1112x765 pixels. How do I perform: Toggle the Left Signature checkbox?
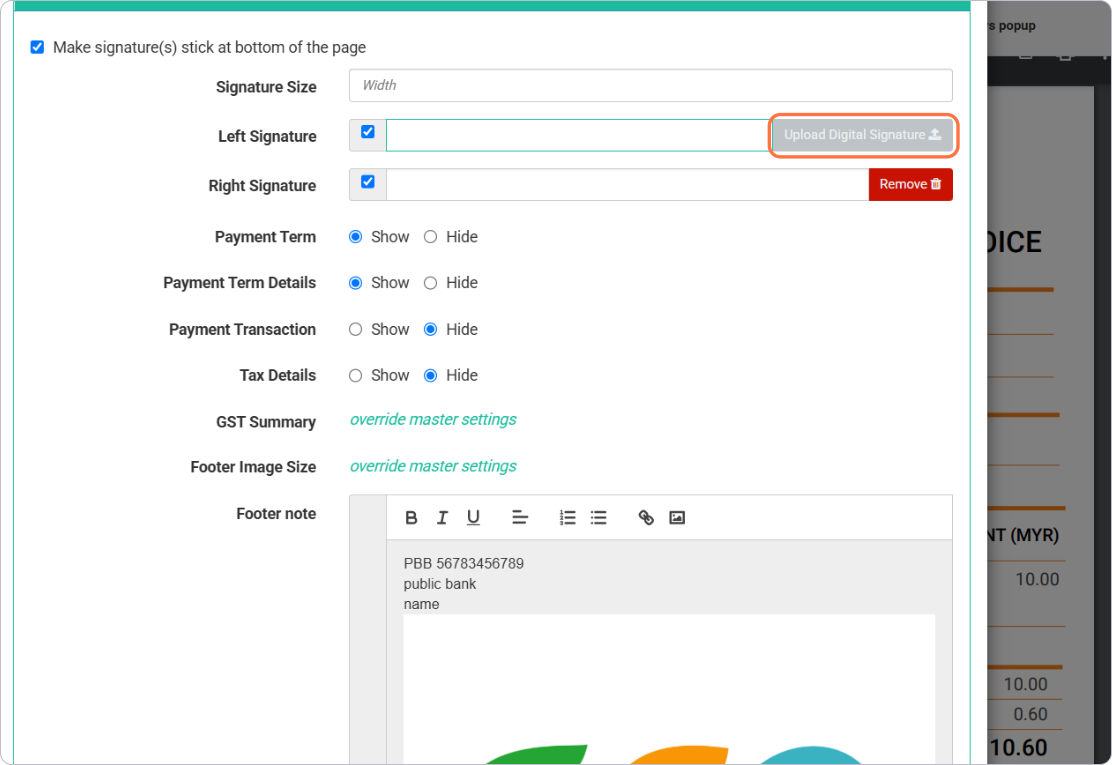367,132
